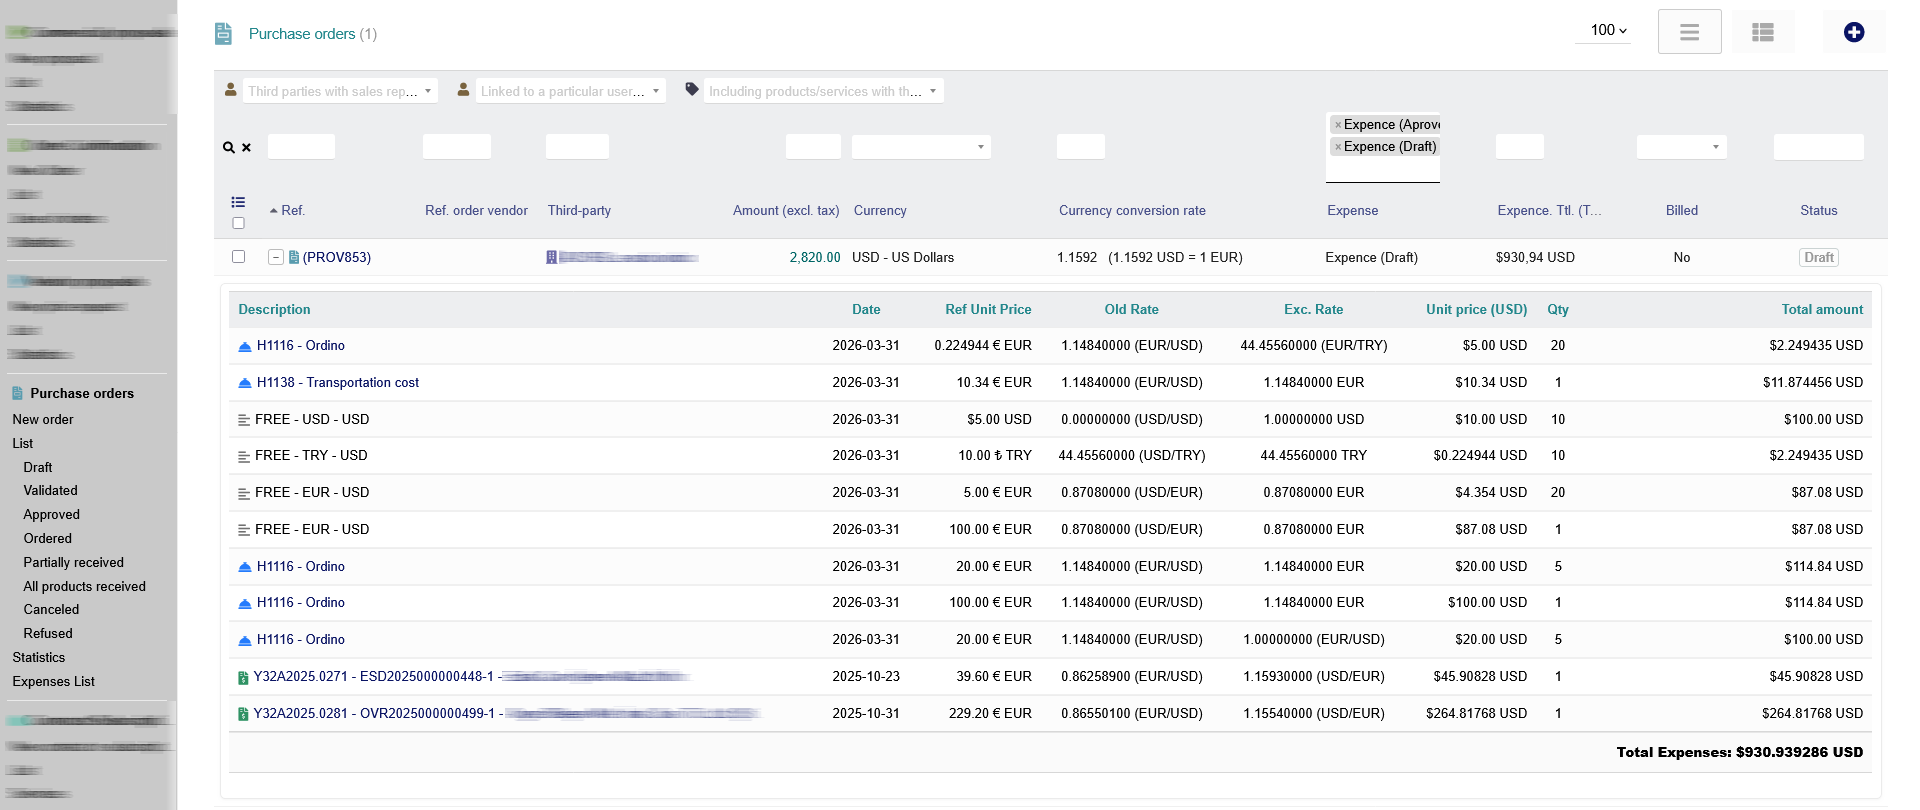Tick the checkbox for order PROV853
The image size is (1920, 810).
click(238, 257)
